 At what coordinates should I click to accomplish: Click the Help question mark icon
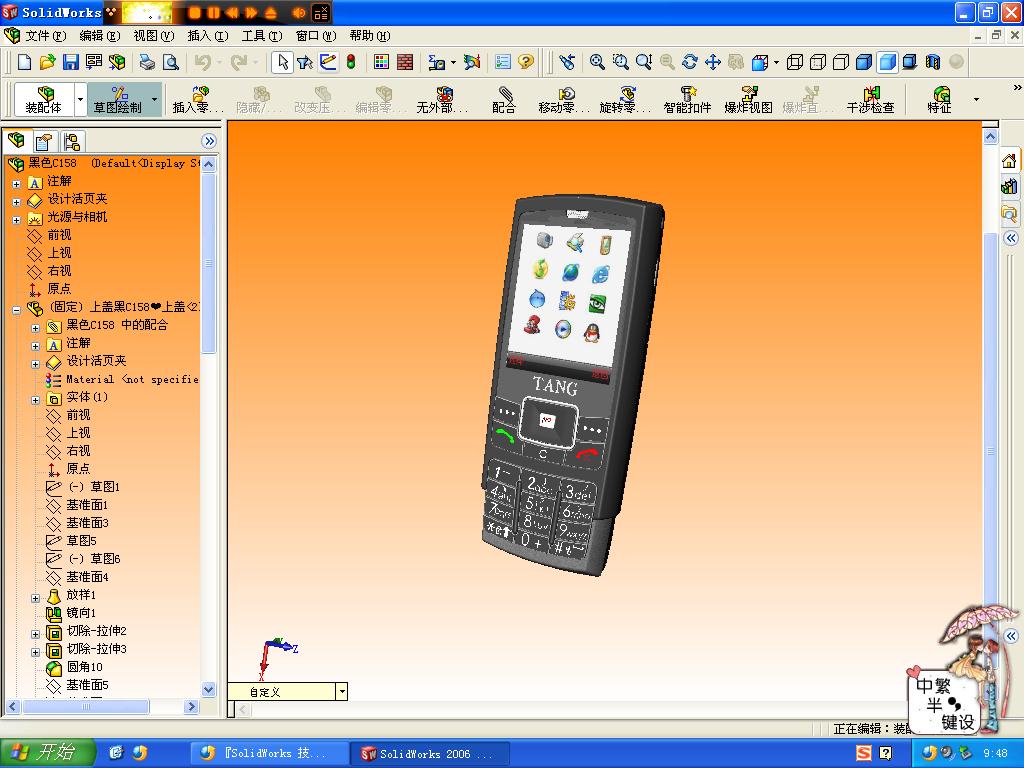coord(526,62)
